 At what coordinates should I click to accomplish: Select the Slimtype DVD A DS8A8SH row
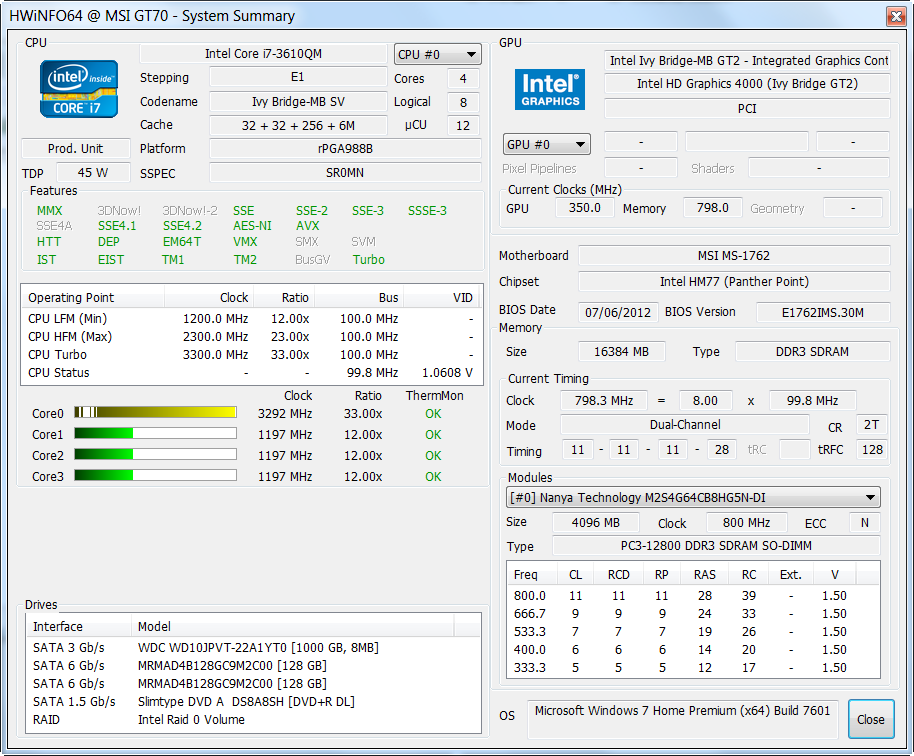pos(254,701)
